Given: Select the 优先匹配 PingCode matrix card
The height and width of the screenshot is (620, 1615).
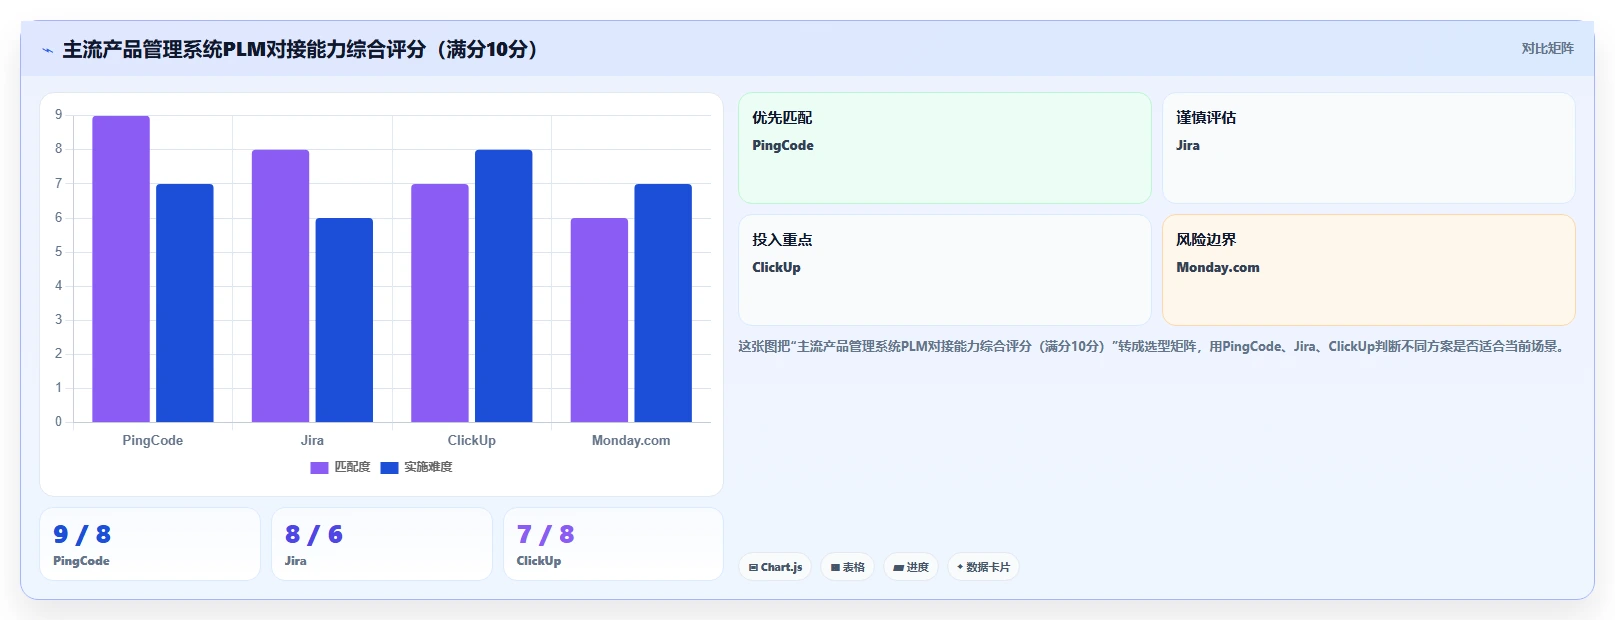Looking at the screenshot, I should pos(945,148).
